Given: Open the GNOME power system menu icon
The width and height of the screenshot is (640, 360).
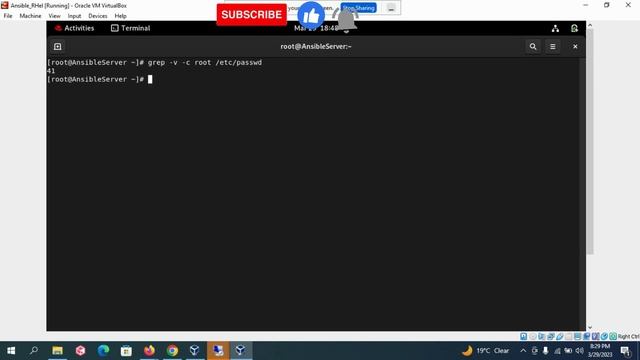Looking at the screenshot, I should coord(574,28).
